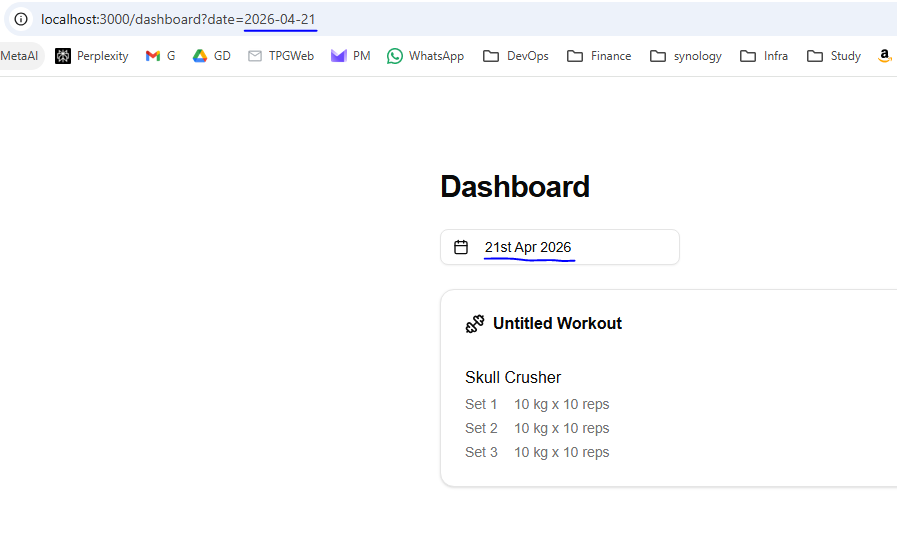This screenshot has width=897, height=534.
Task: Open the Amazon bookmark icon
Action: (885, 56)
